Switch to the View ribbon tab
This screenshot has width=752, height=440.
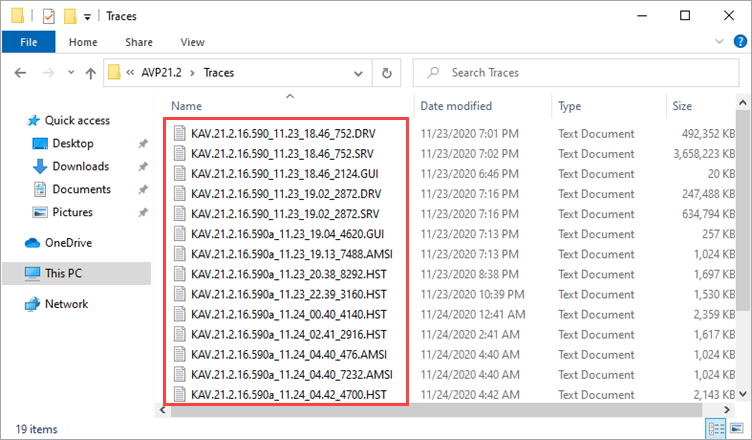pyautogui.click(x=192, y=42)
